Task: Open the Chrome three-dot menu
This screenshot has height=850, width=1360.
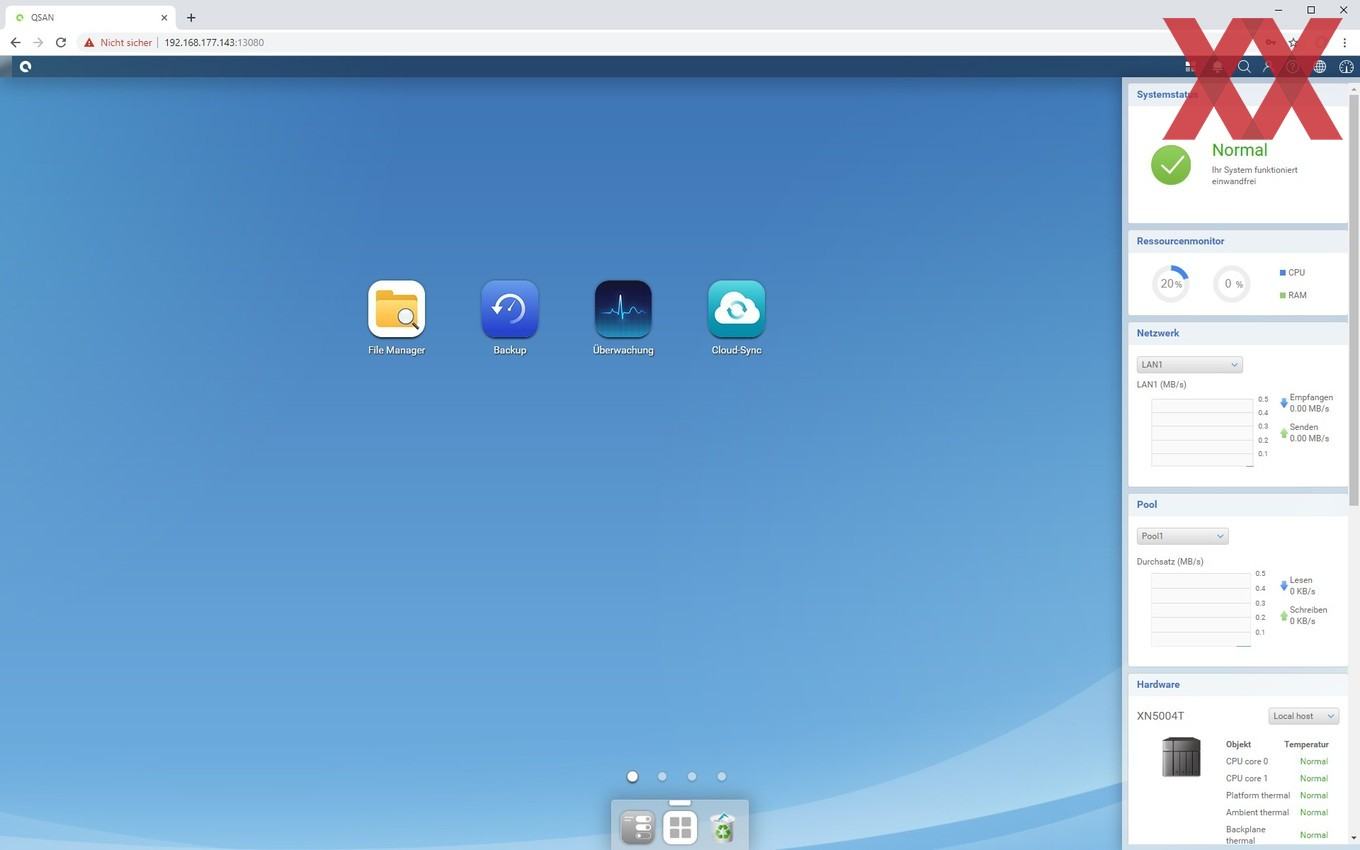Action: point(1345,42)
